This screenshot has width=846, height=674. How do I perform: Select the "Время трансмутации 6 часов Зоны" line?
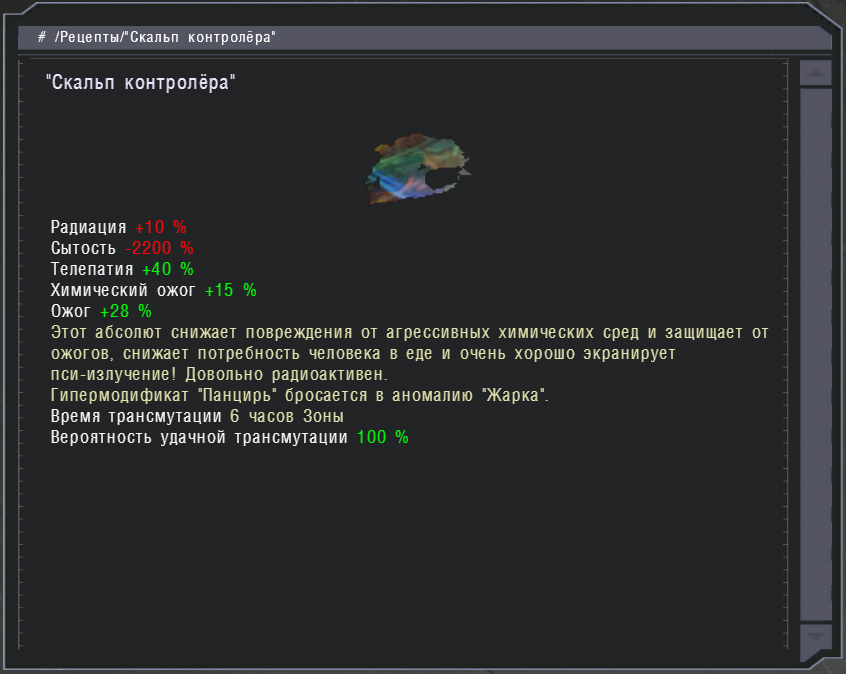click(197, 416)
